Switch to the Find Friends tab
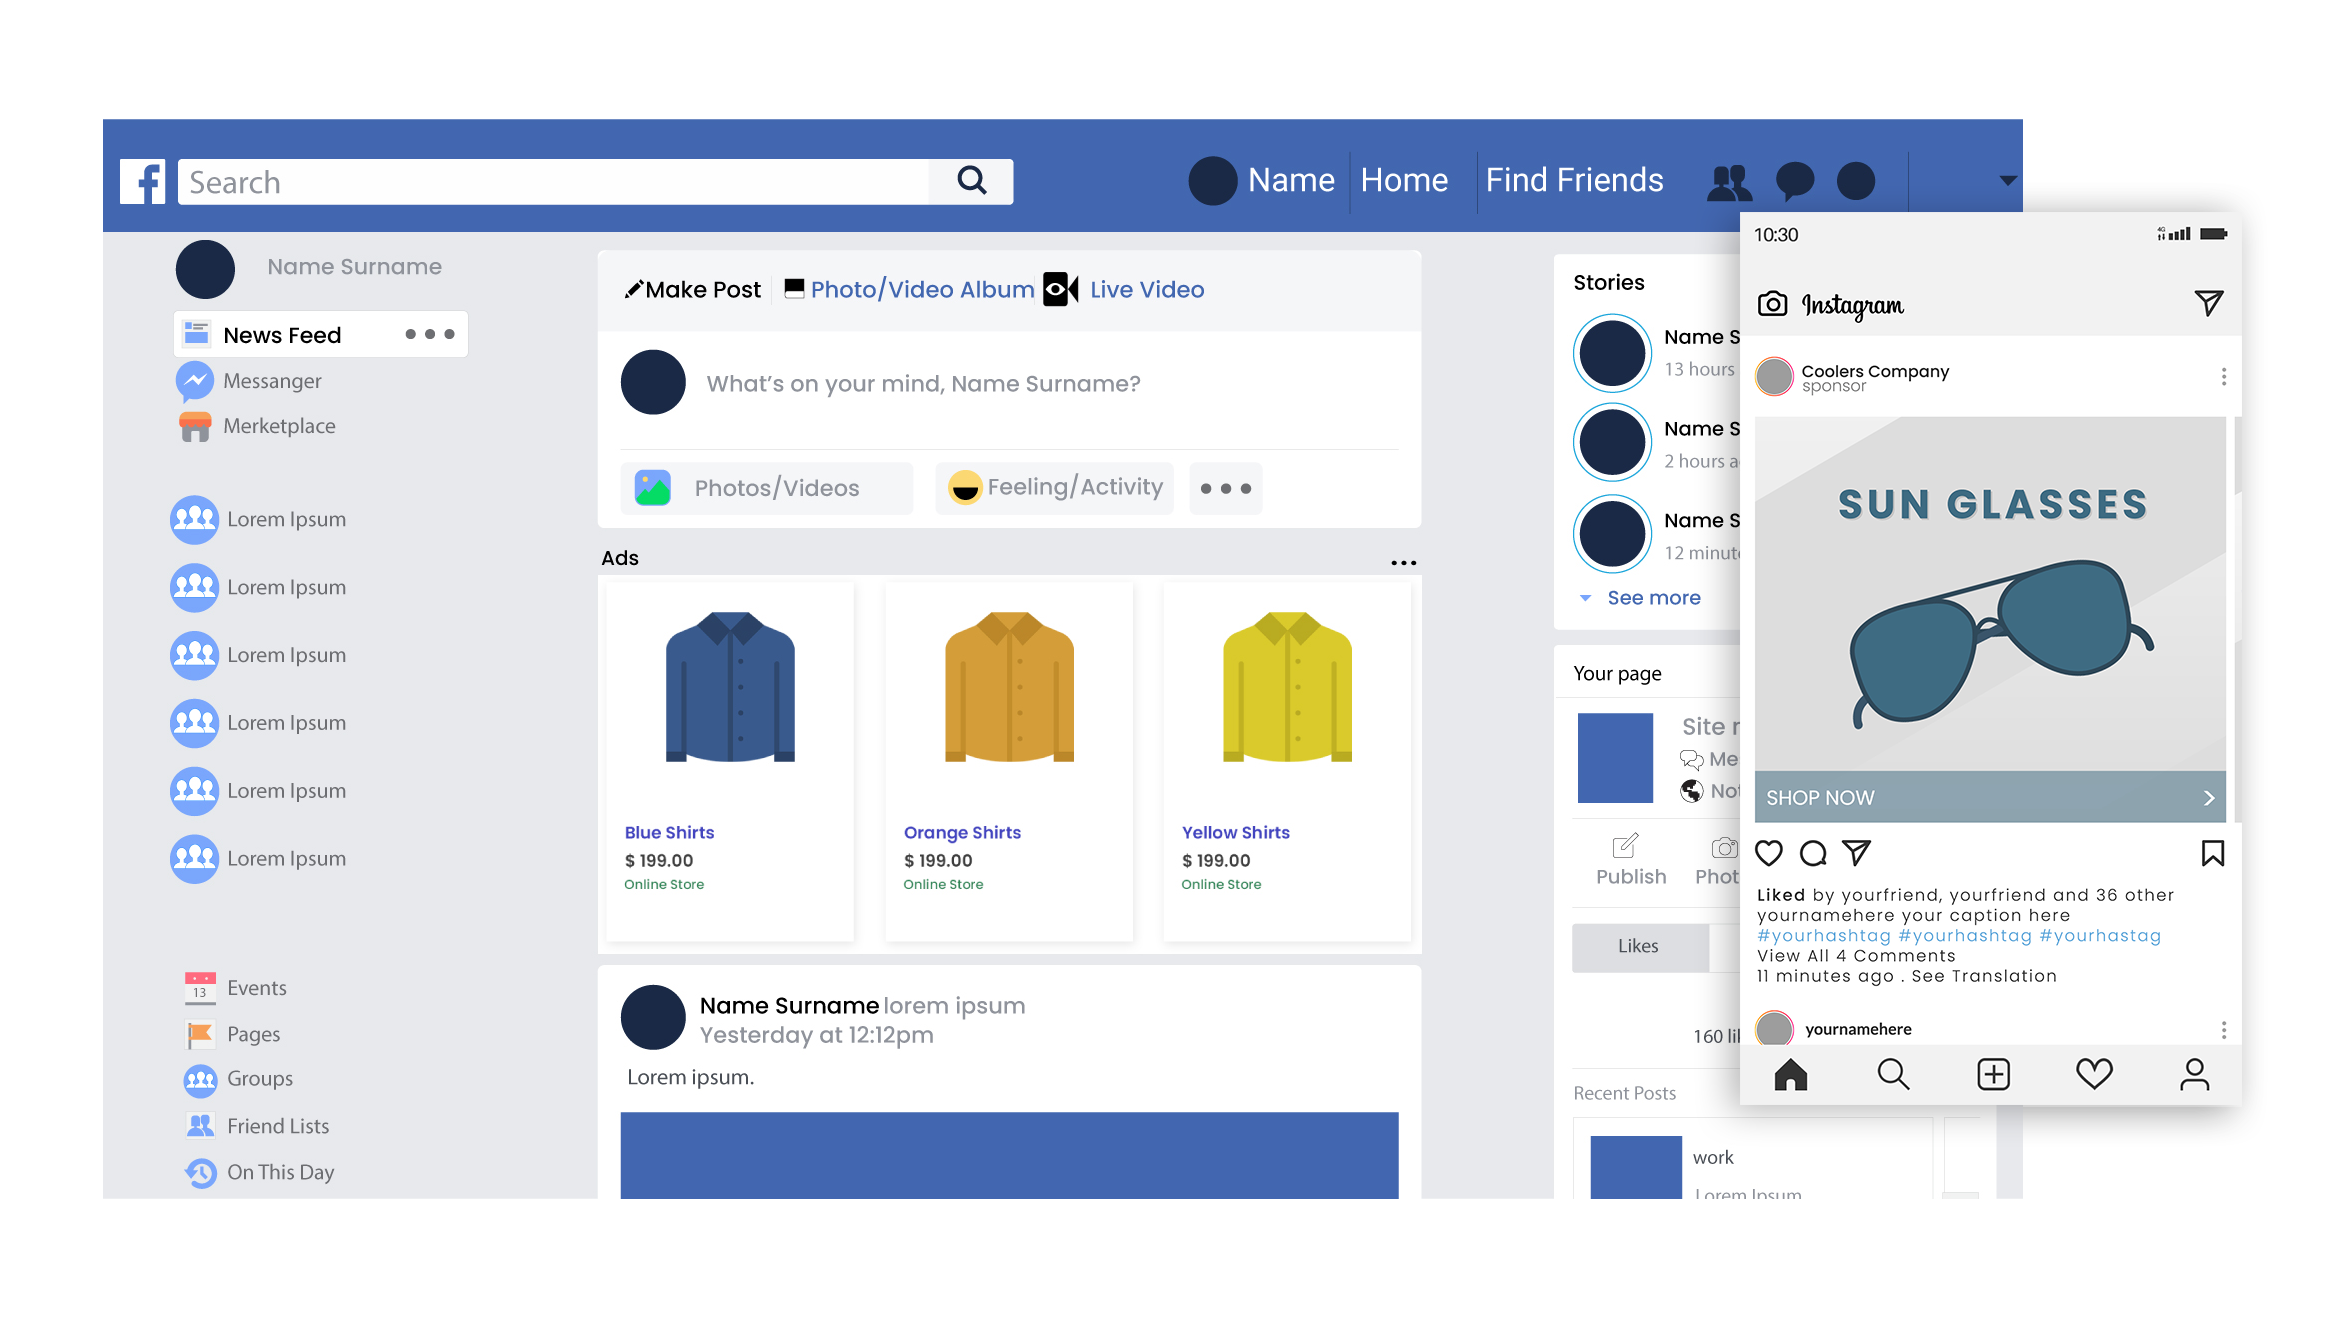2344x1318 pixels. 1574,180
